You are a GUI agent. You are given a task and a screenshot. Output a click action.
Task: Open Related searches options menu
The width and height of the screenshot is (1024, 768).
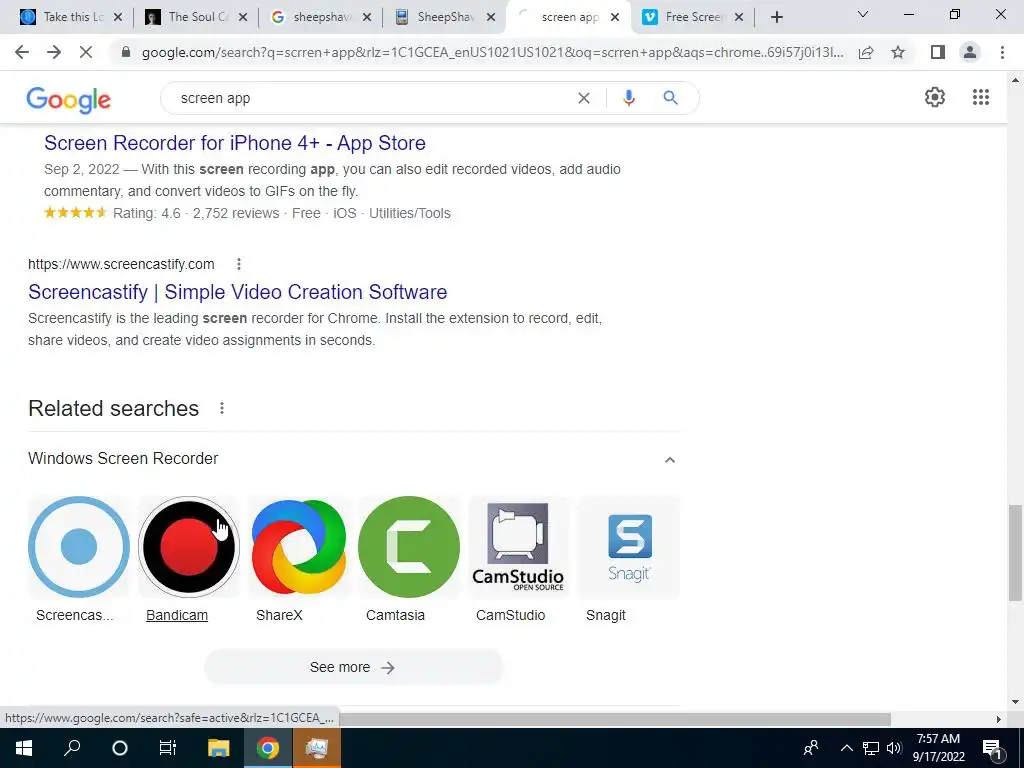coord(222,408)
